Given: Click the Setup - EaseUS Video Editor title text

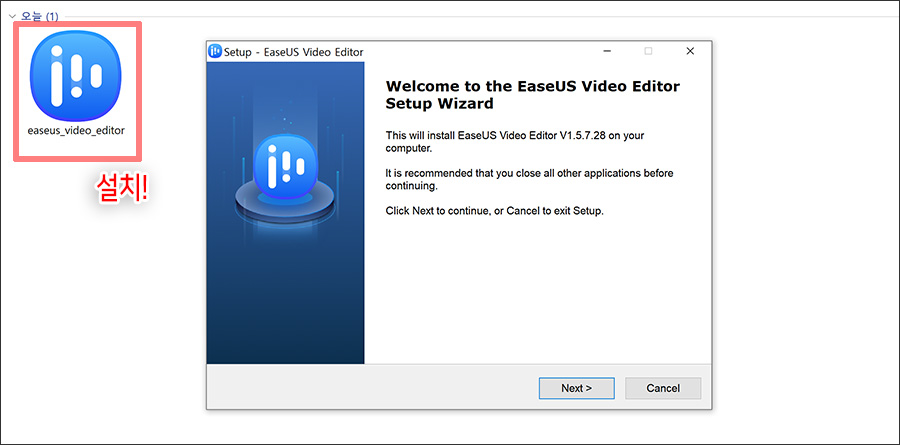Looking at the screenshot, I should [x=293, y=52].
